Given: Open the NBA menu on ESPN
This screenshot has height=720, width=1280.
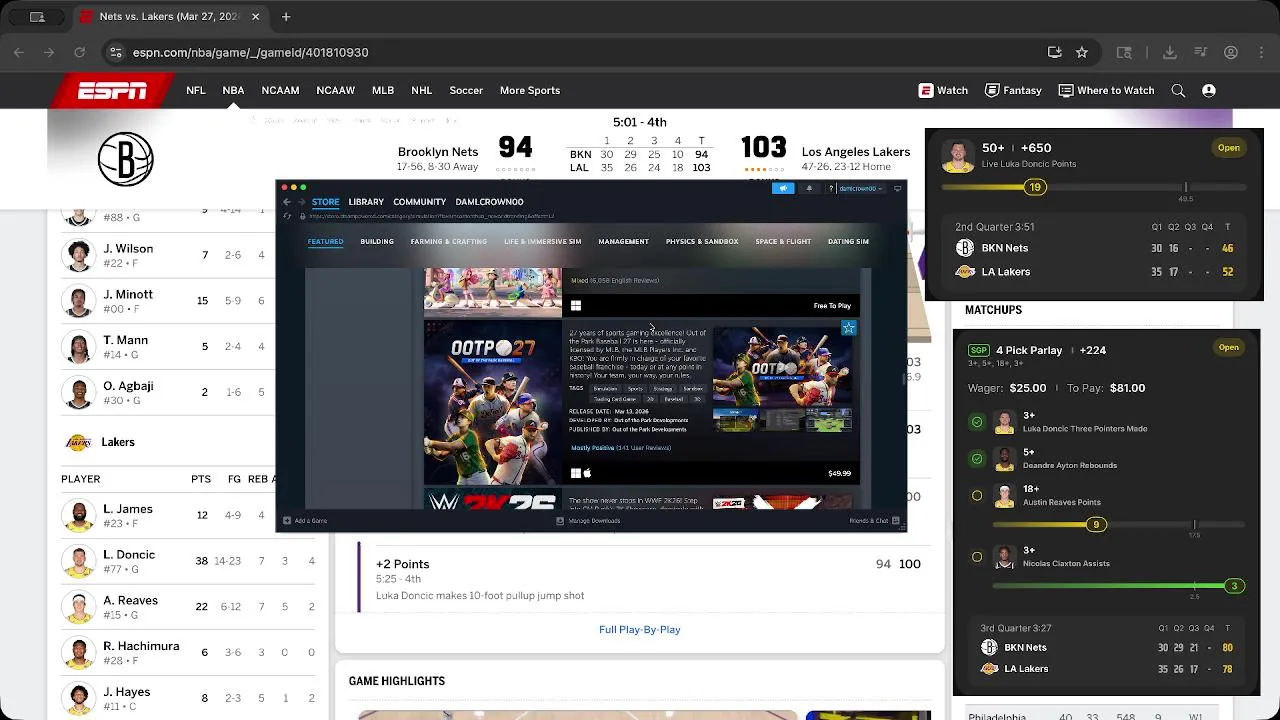Looking at the screenshot, I should pos(233,90).
